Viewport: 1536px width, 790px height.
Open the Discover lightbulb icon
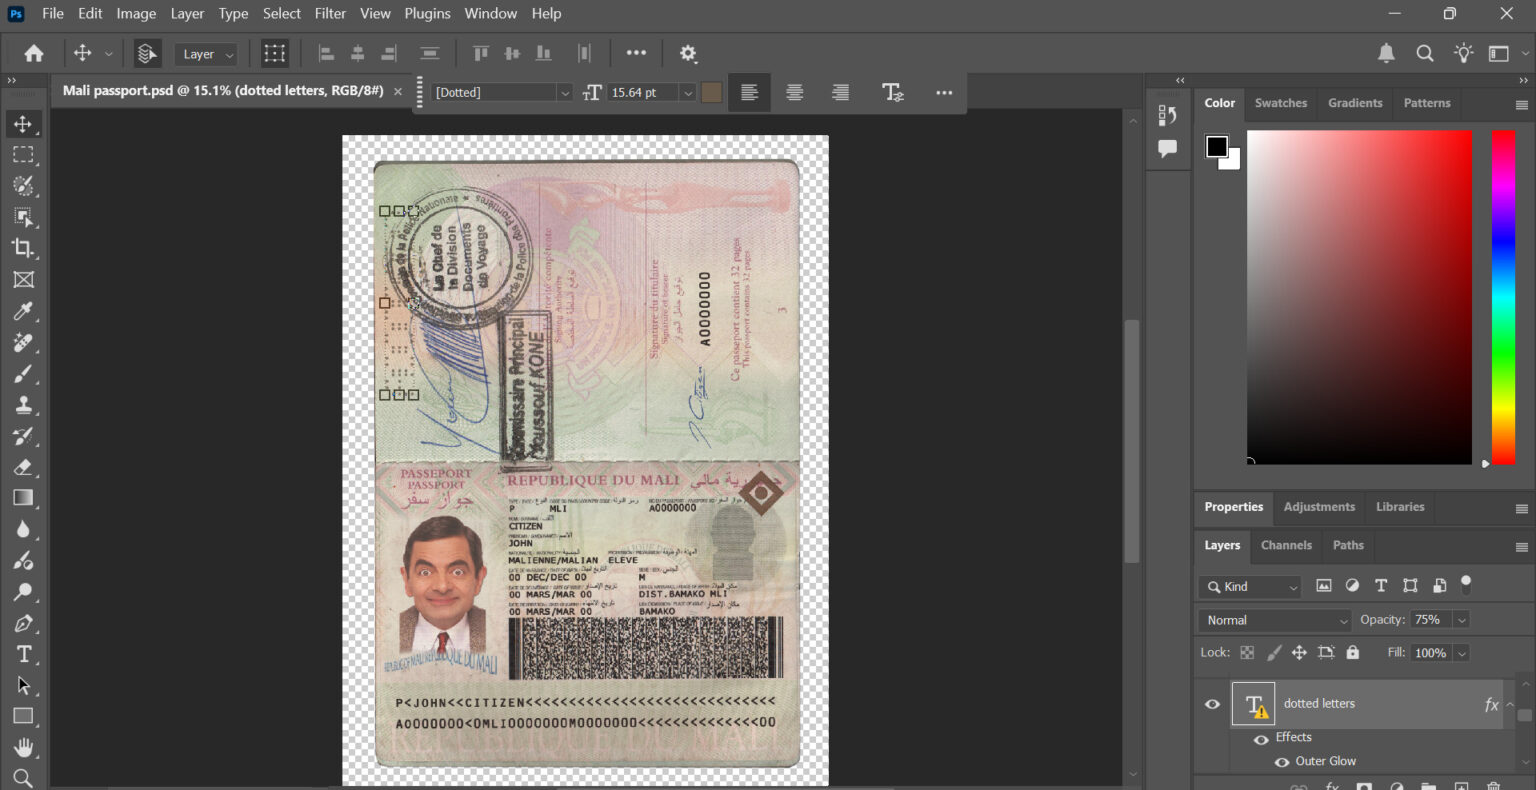[x=1464, y=54]
